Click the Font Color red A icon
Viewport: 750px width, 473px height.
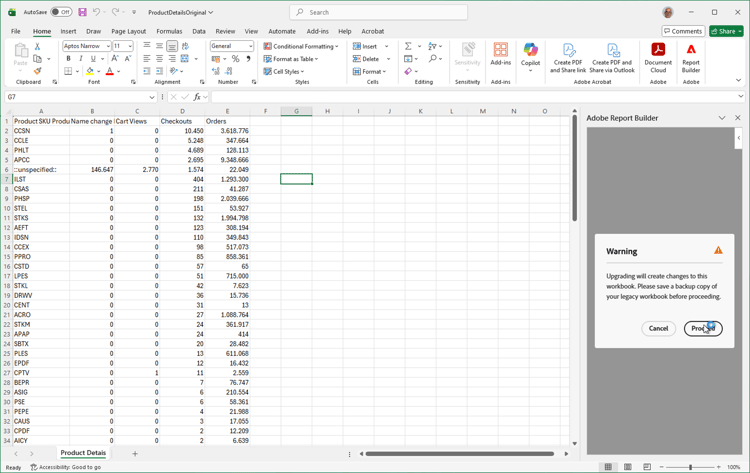(x=110, y=71)
